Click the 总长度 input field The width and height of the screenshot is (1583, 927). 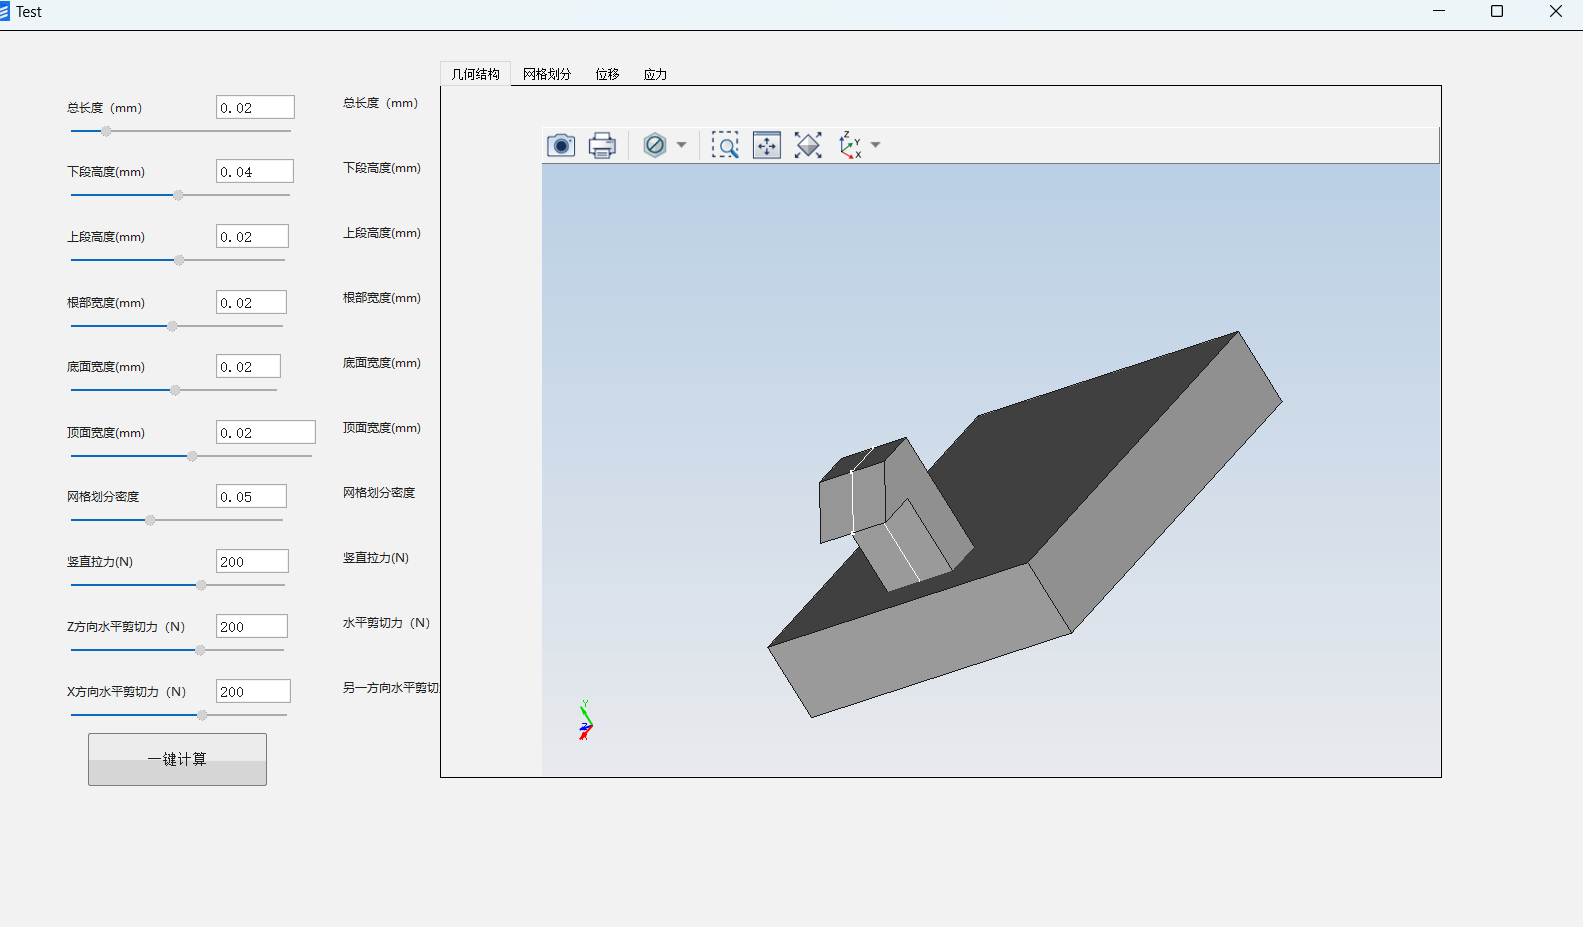tap(255, 107)
